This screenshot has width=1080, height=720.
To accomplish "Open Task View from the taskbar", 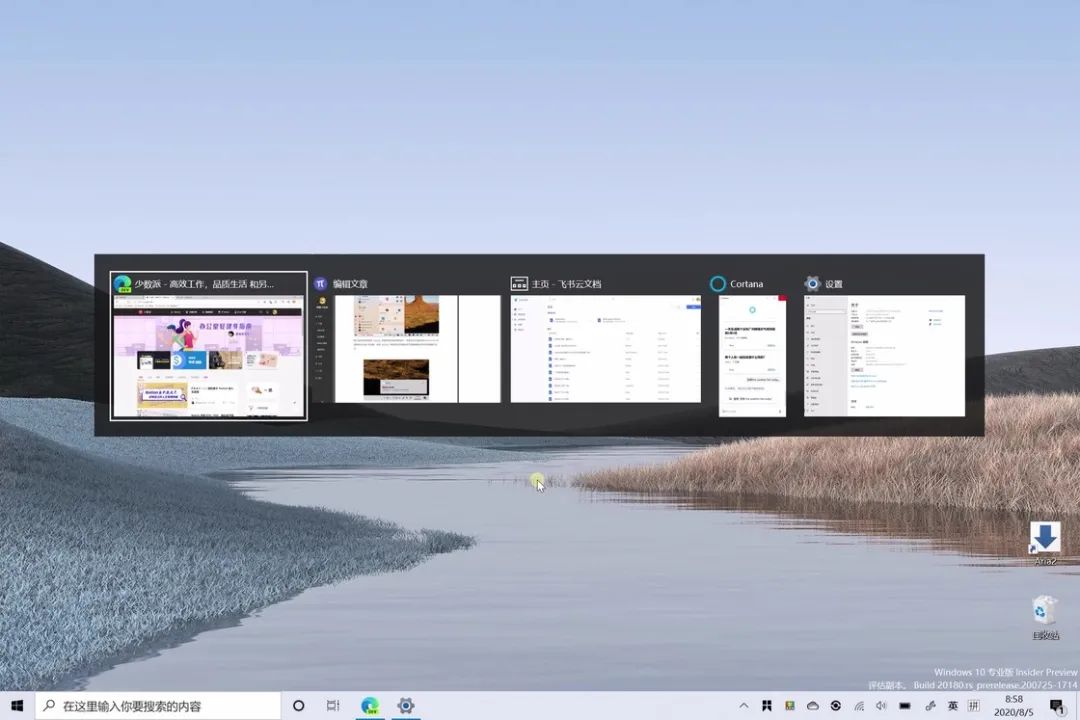I will [333, 705].
